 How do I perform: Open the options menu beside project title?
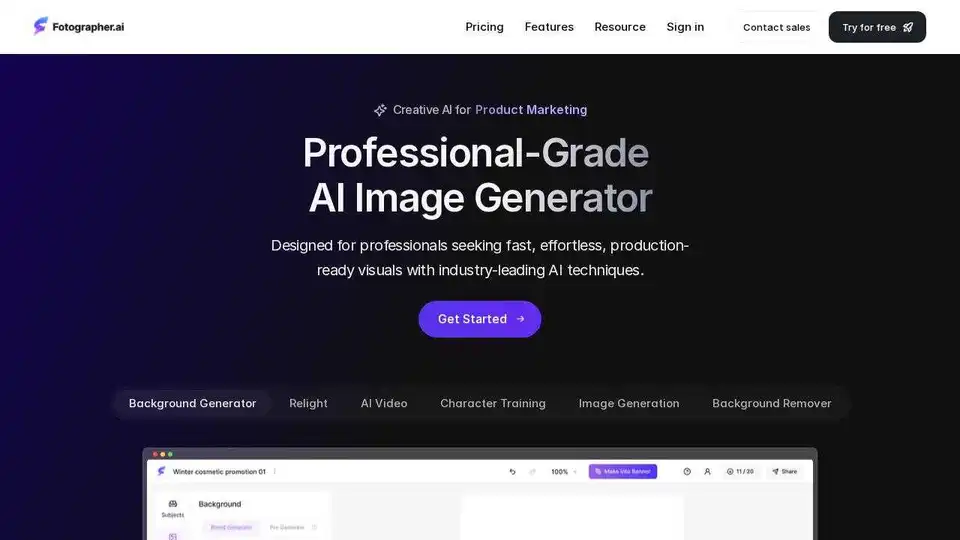(274, 471)
